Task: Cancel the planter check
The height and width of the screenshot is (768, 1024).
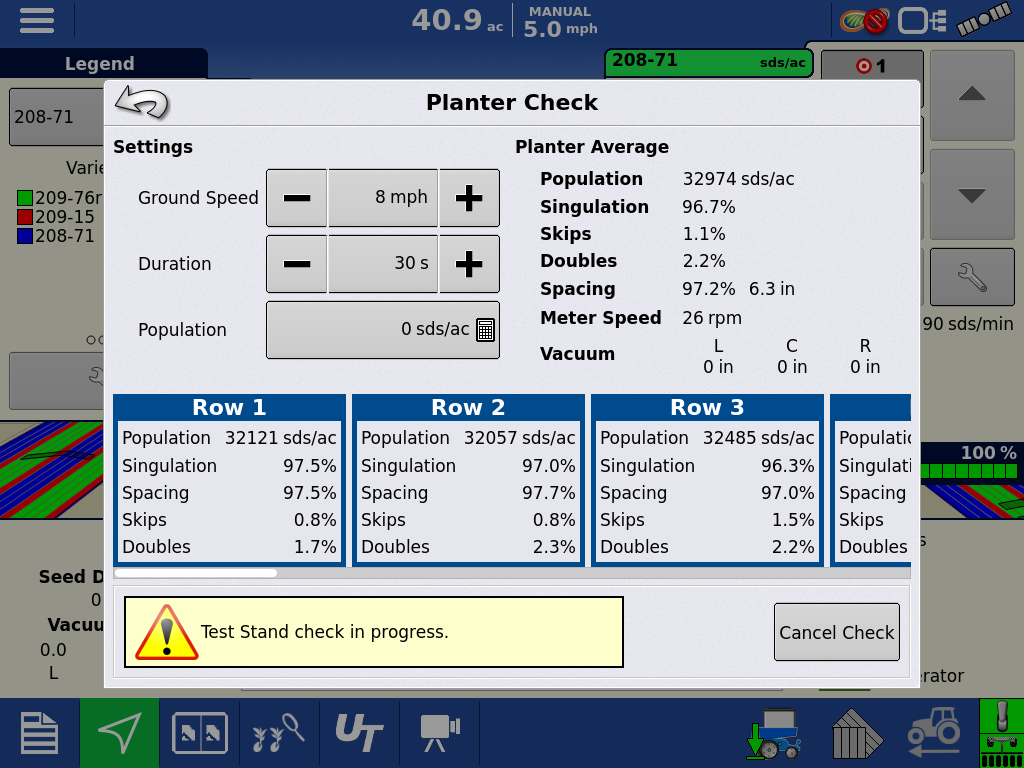Action: [837, 632]
